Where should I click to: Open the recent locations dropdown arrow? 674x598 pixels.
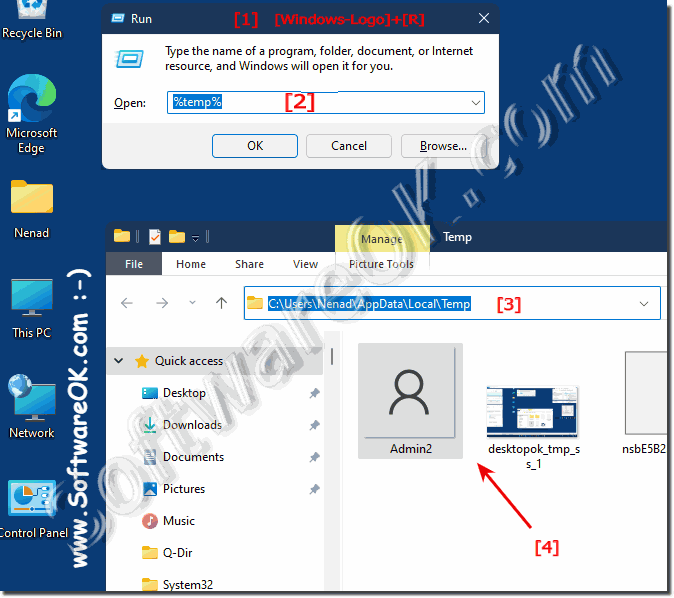193,303
